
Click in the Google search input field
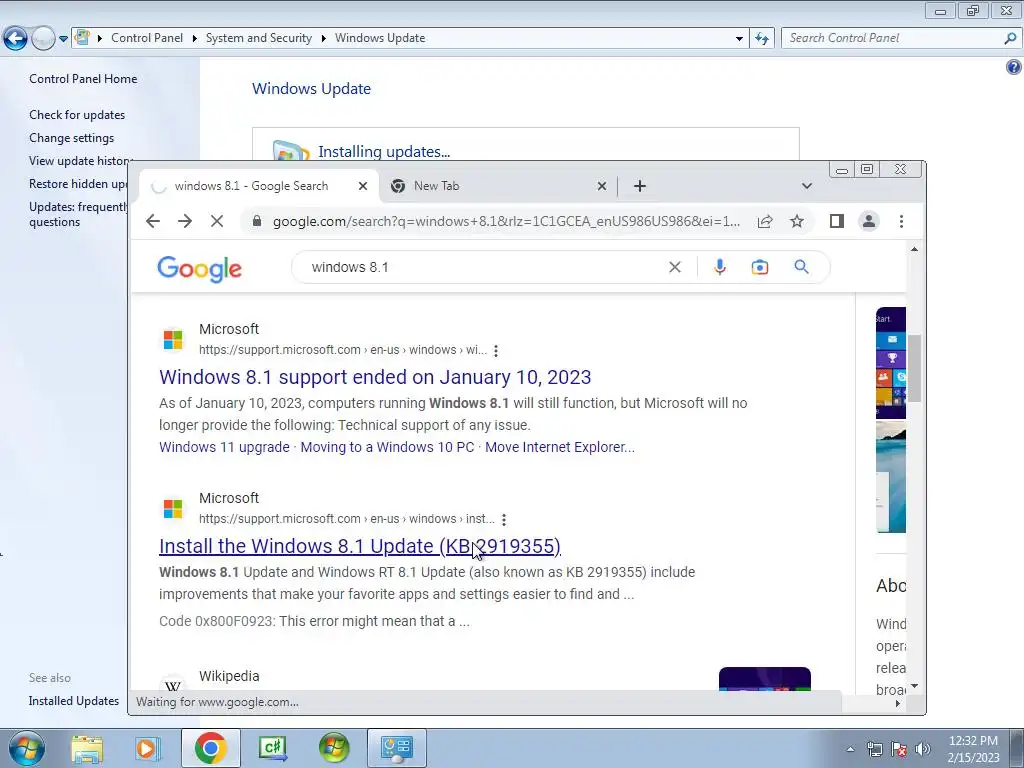point(483,267)
